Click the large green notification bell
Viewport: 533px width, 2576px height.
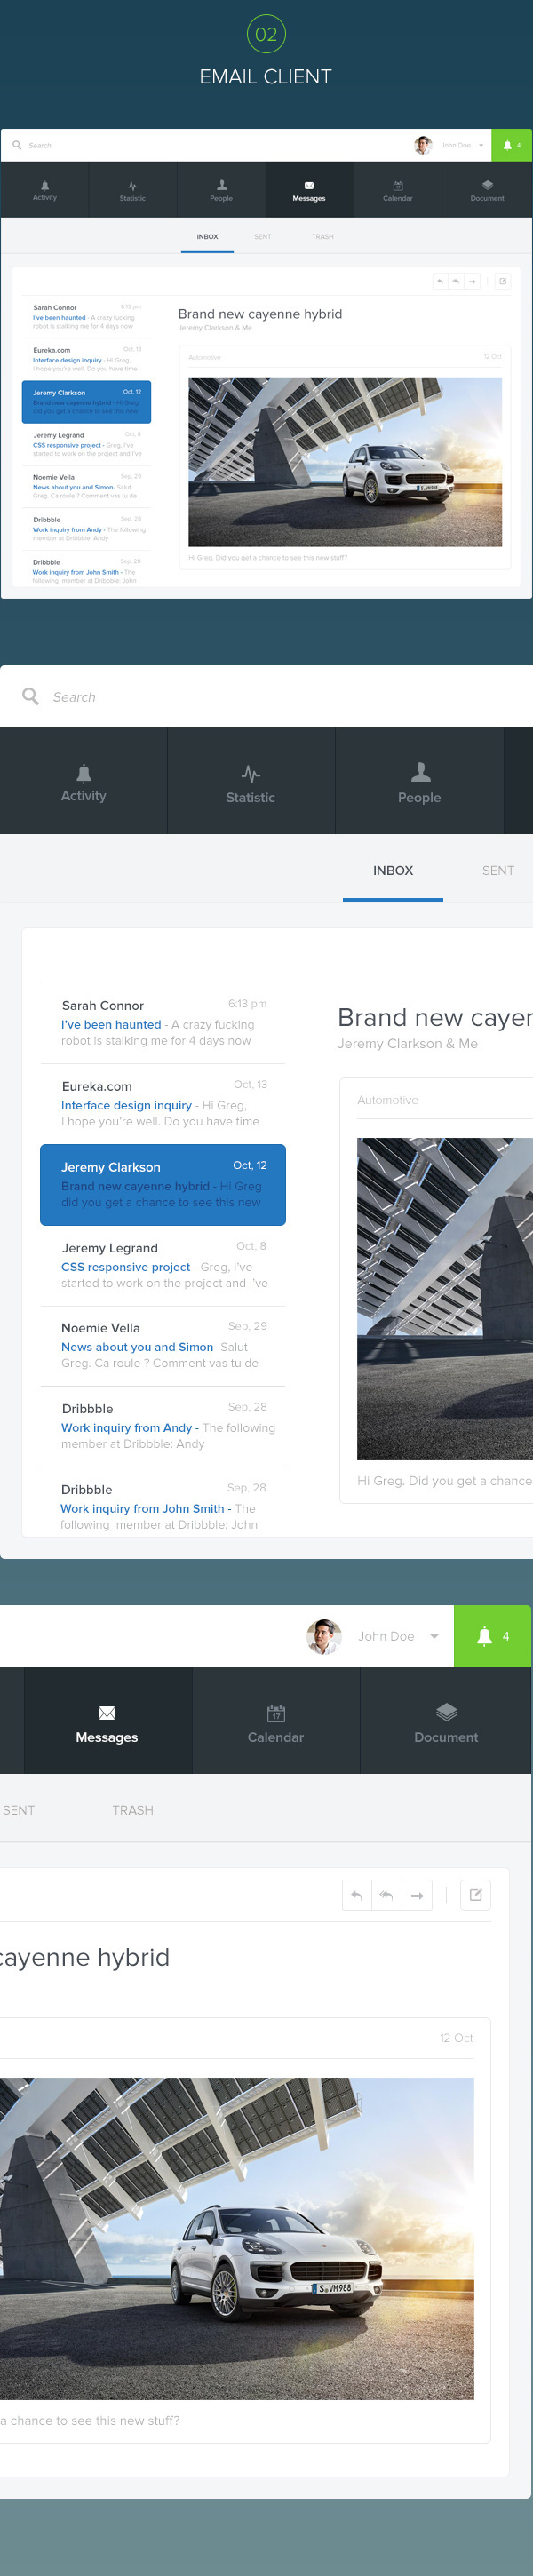click(x=485, y=1636)
